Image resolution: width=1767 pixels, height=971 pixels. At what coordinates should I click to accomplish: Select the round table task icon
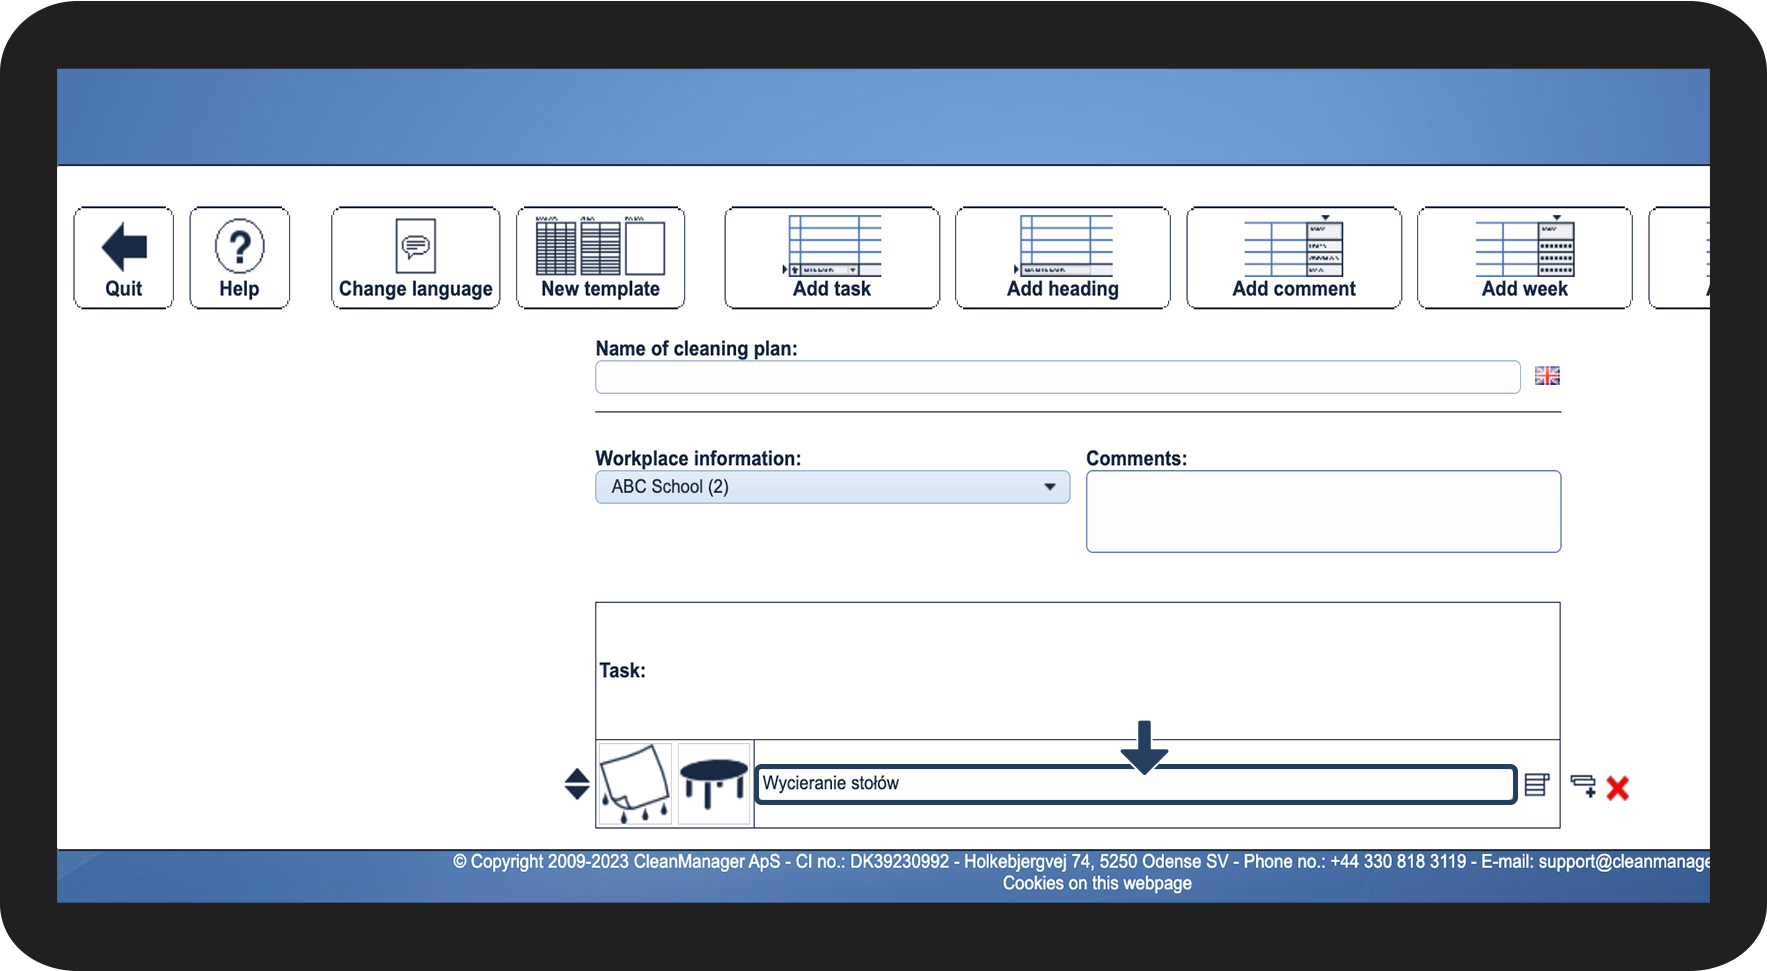714,784
